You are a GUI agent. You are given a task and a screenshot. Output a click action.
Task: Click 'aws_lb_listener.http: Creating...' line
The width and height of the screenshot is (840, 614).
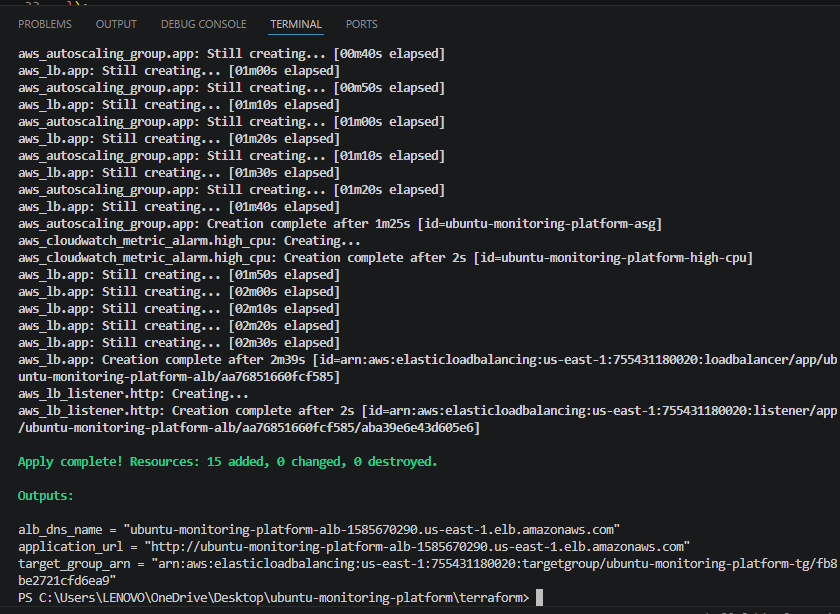pyautogui.click(x=133, y=394)
